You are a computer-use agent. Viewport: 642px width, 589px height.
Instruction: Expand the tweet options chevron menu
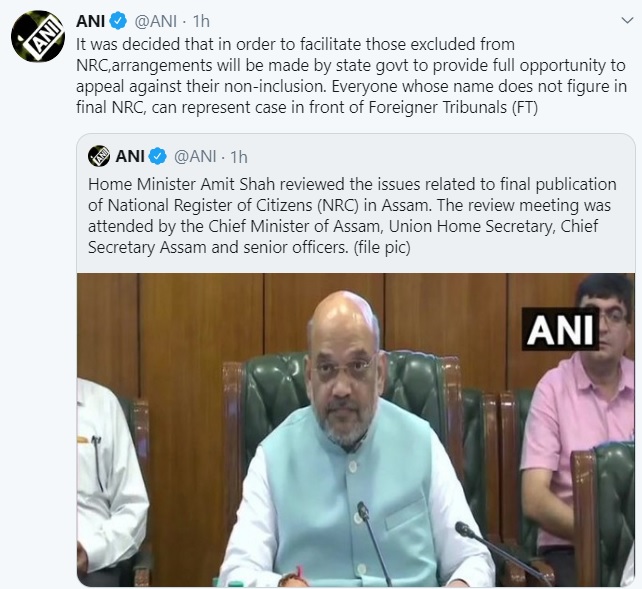point(627,20)
